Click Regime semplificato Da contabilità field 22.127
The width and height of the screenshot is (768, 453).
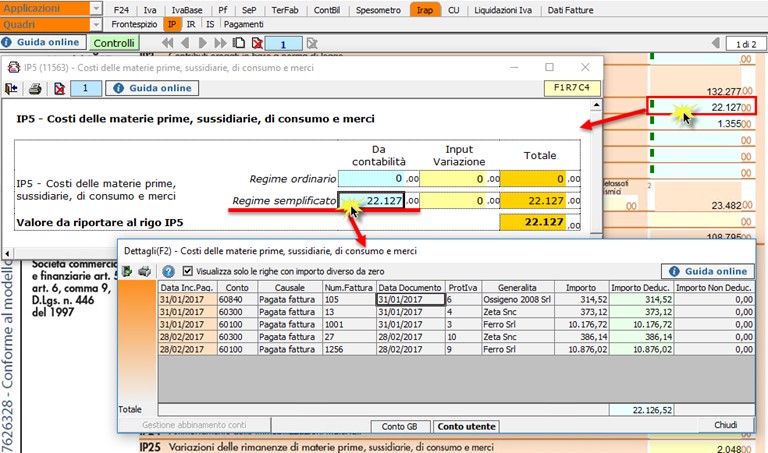pos(371,200)
